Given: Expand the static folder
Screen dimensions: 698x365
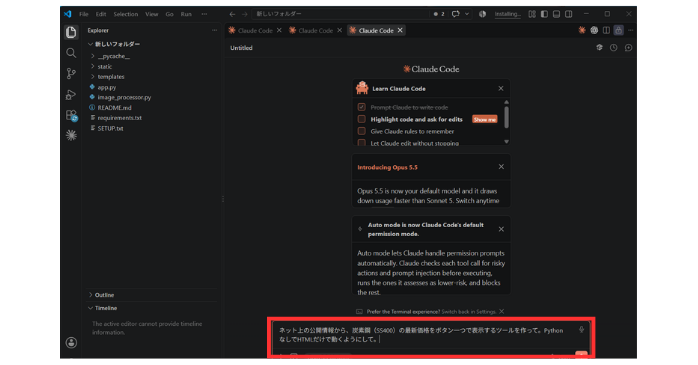Looking at the screenshot, I should coord(93,66).
